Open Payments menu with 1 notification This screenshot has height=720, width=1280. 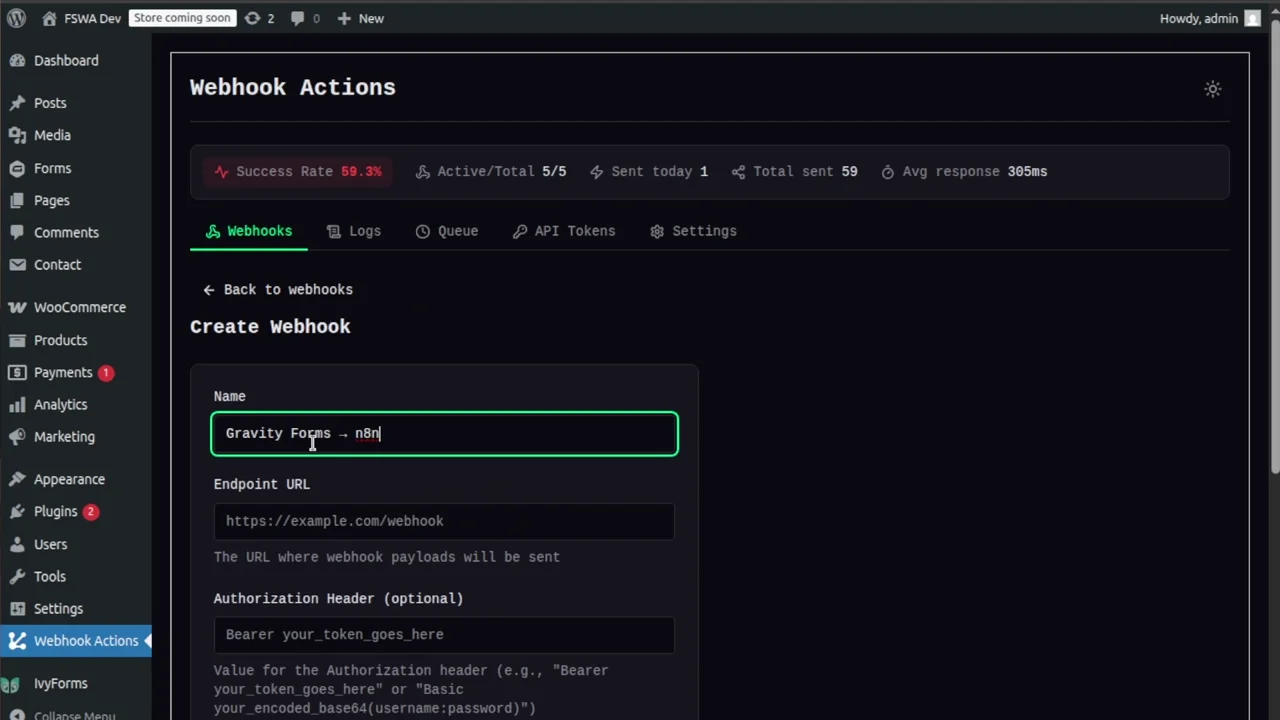coord(76,372)
